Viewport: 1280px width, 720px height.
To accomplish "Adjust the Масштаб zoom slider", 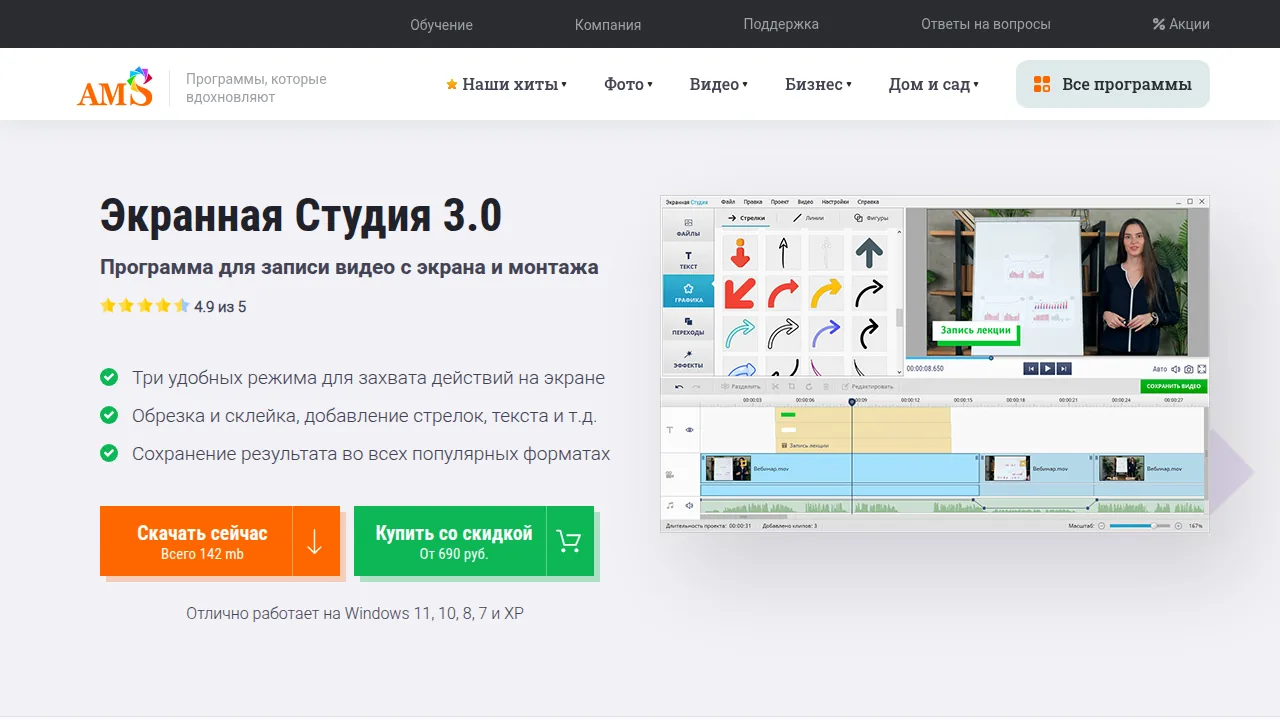I will point(1140,525).
